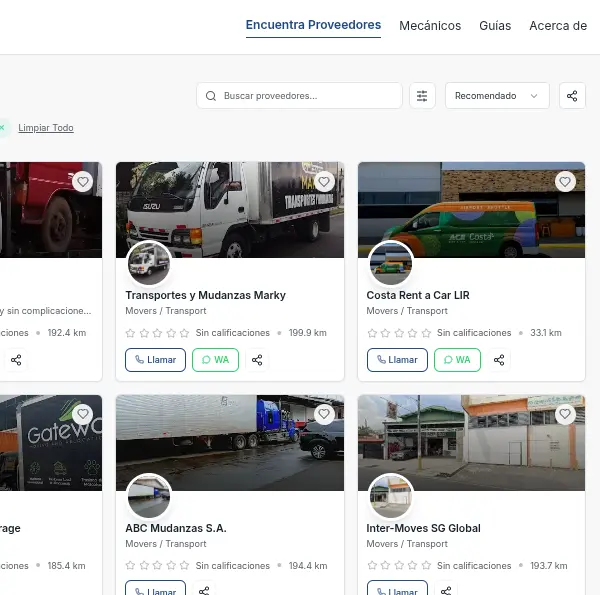Image resolution: width=600 pixels, height=595 pixels.
Task: Favorite Transportes y Mudanzas Marky with heart
Action: 324,182
